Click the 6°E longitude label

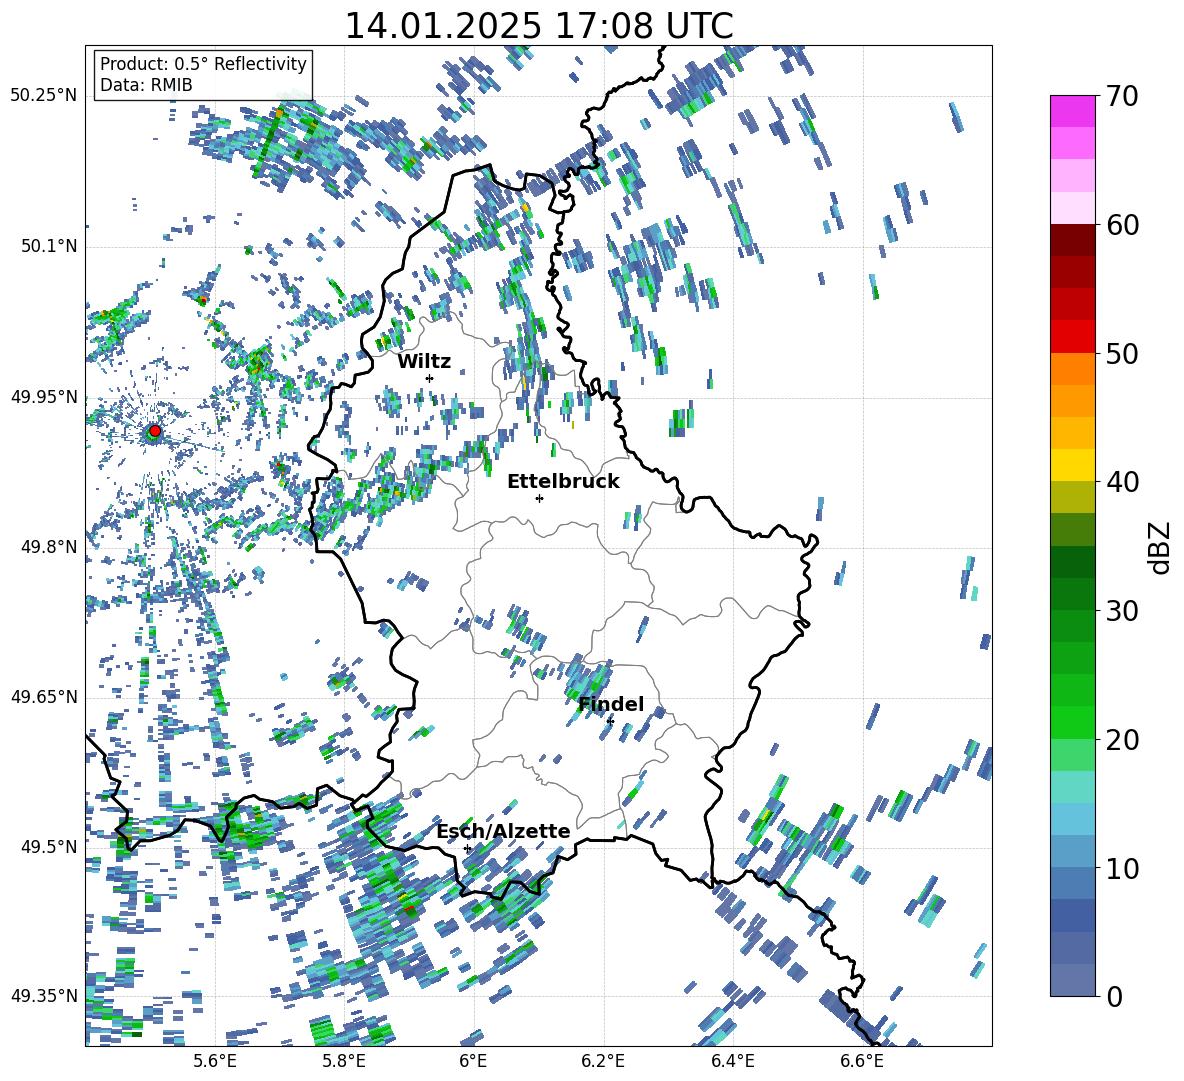[x=473, y=1061]
